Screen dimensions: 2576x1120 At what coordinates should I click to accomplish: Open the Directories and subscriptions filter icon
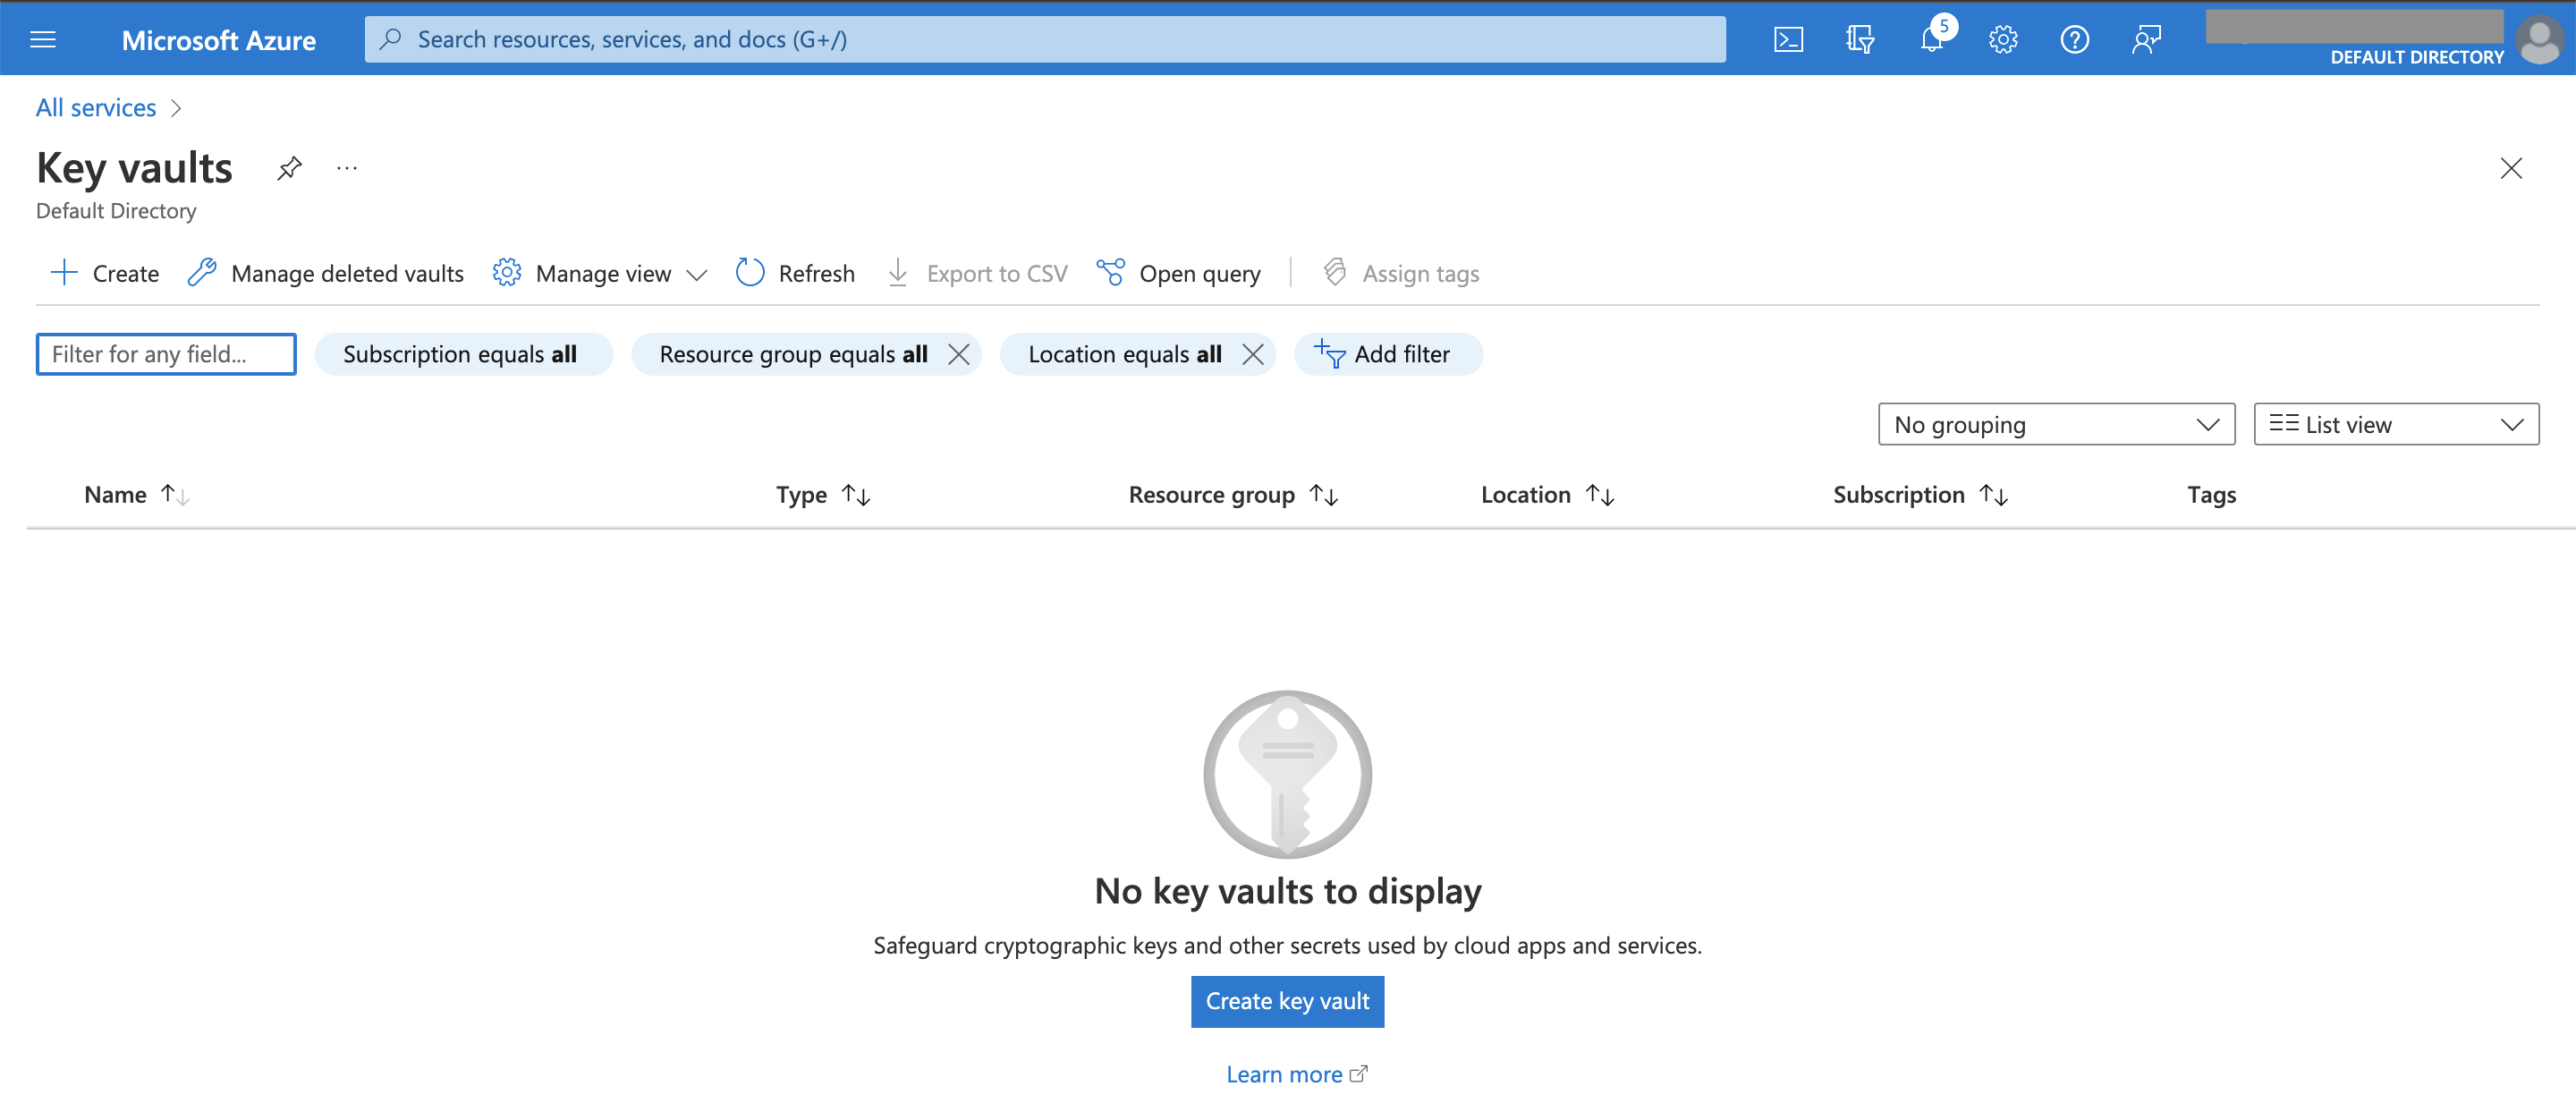tap(1860, 39)
